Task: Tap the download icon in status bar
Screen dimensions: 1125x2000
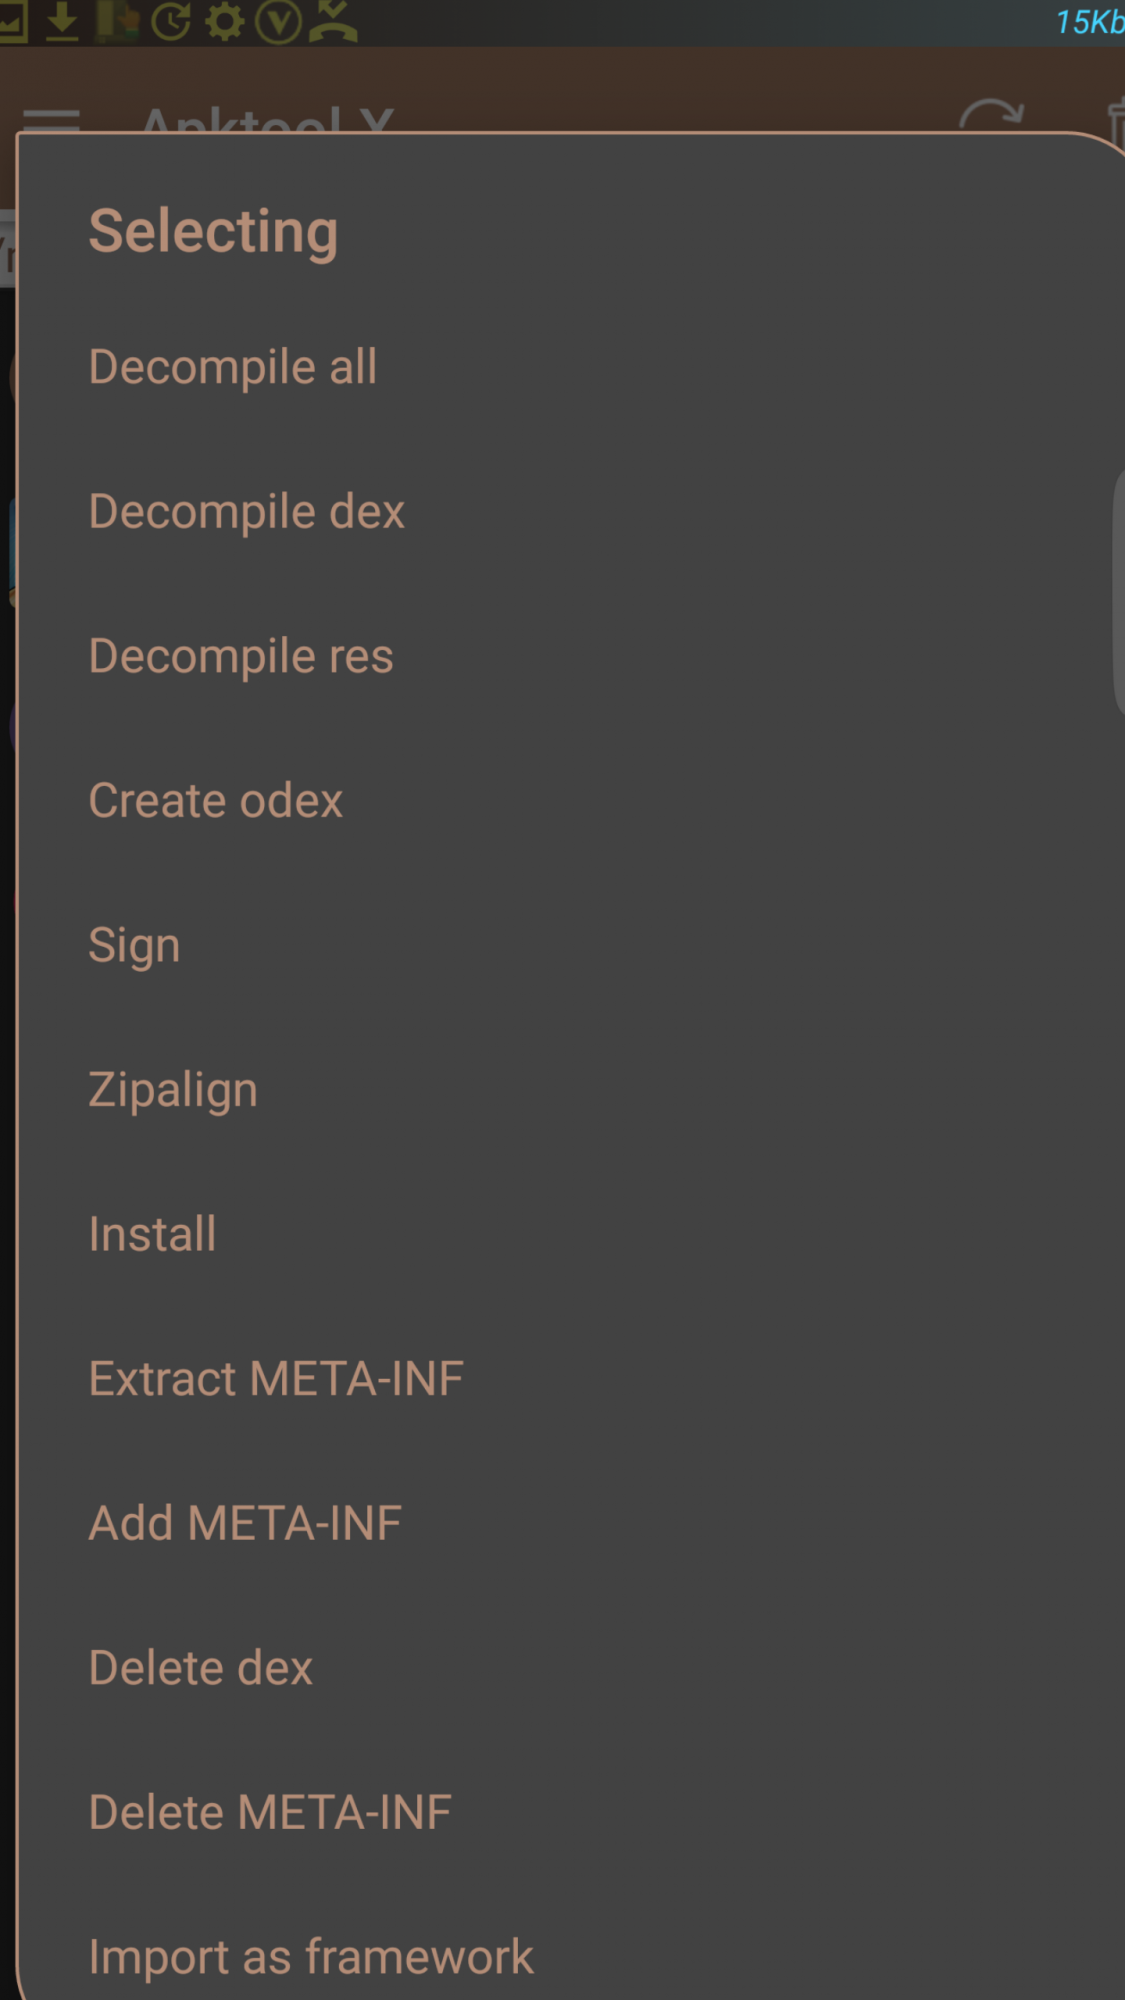Action: 62,22
